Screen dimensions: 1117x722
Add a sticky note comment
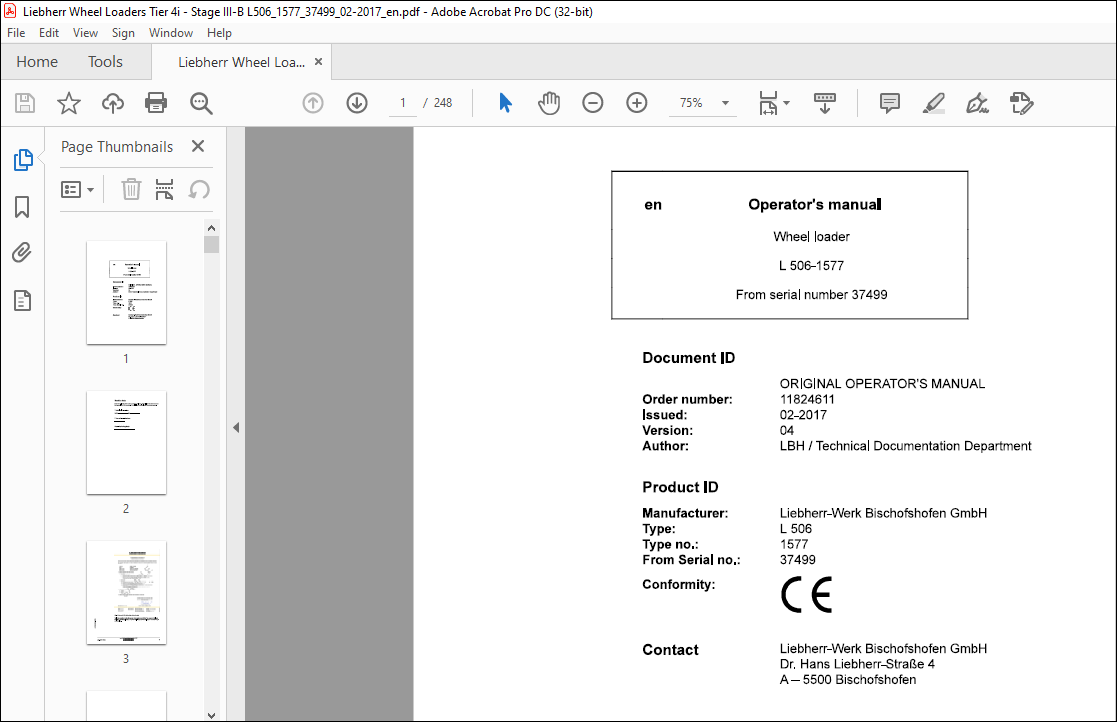(890, 103)
